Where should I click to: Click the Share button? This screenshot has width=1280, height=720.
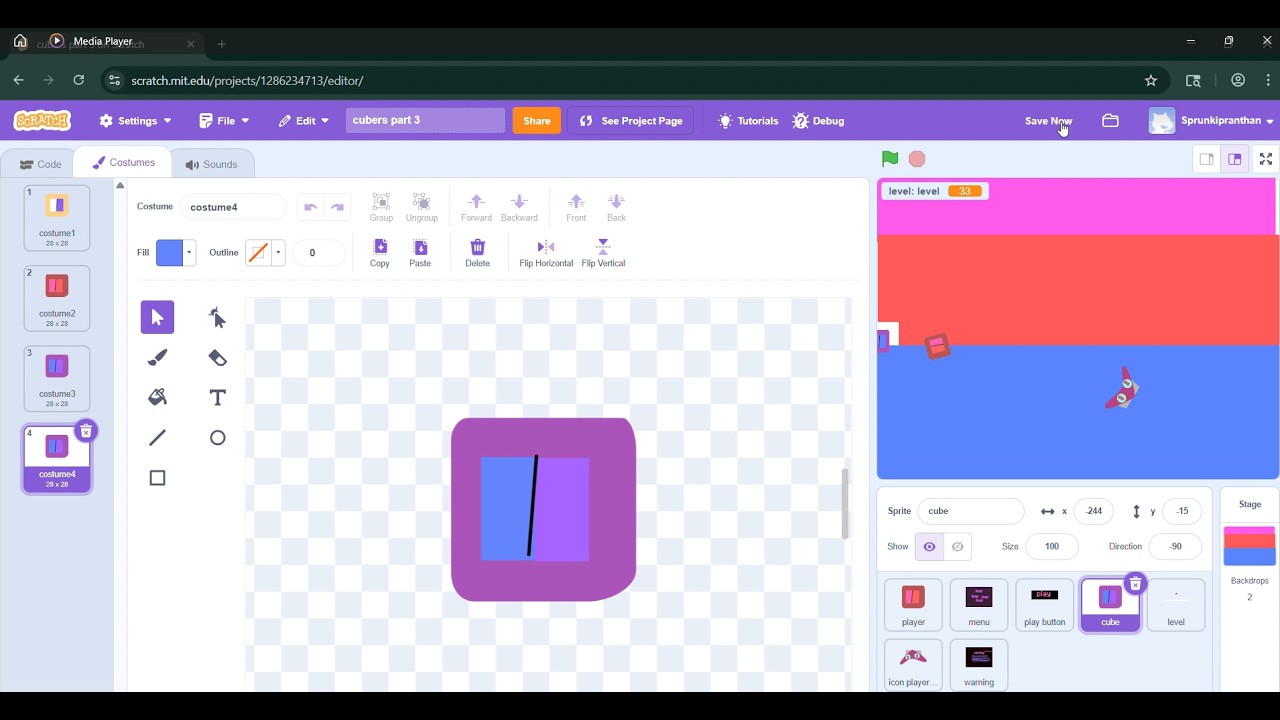coord(537,120)
